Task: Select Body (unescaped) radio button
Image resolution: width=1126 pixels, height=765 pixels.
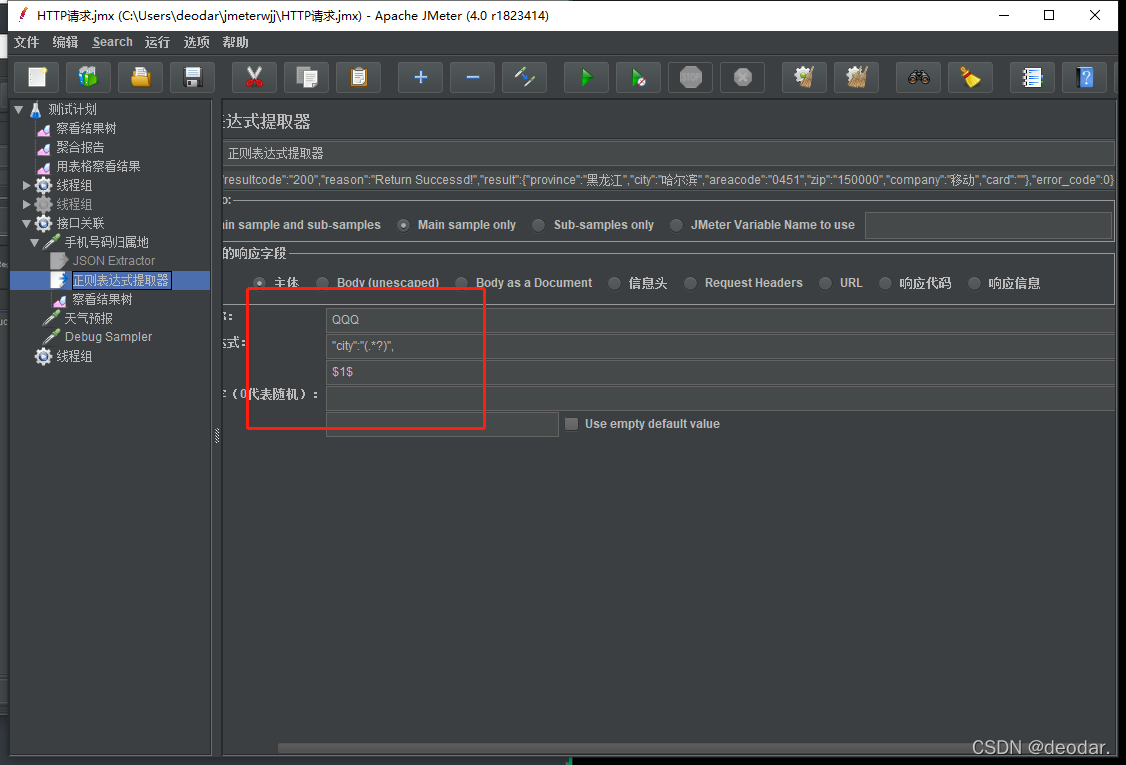Action: point(322,283)
